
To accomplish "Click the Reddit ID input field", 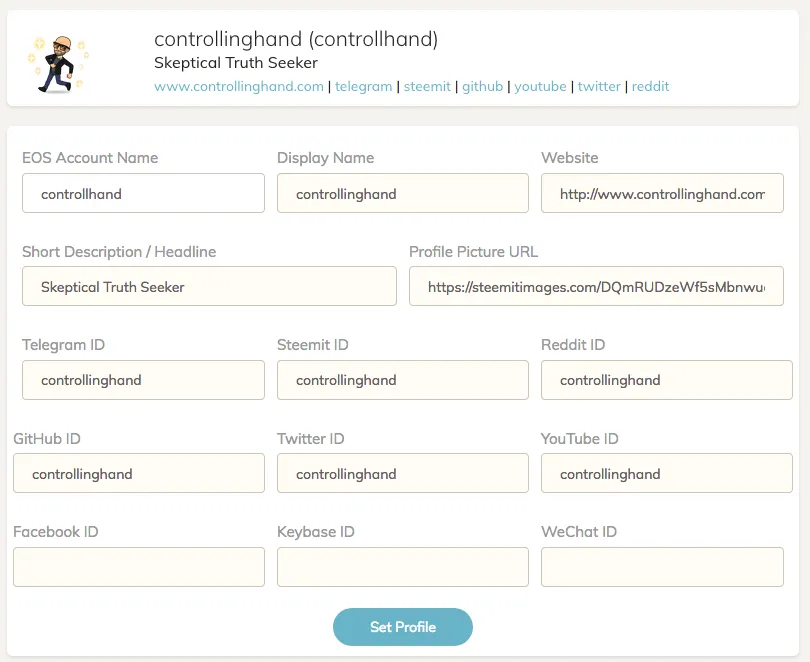I will tap(667, 380).
